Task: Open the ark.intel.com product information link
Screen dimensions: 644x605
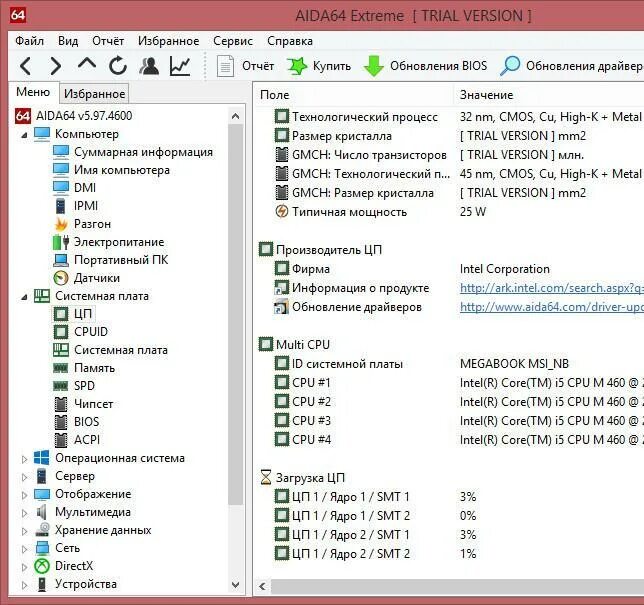Action: coord(552,288)
